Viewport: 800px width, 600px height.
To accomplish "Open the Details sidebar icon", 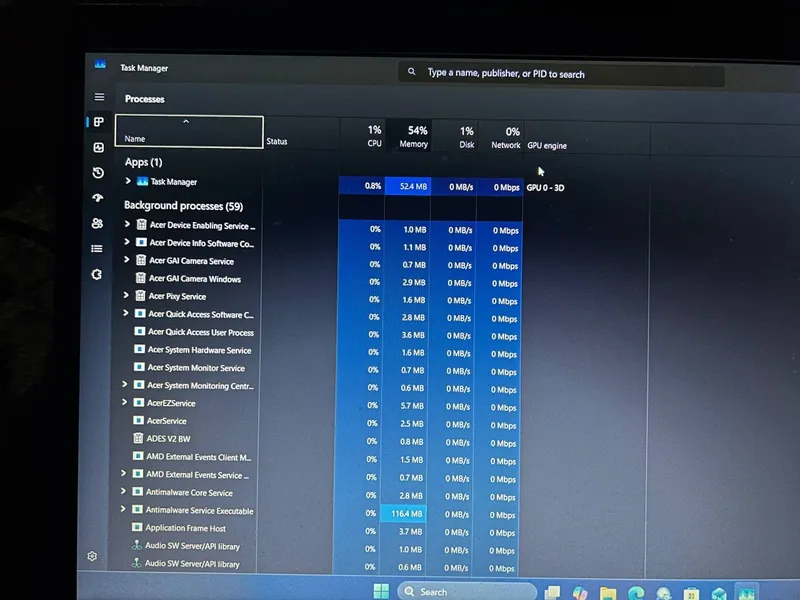I will pos(97,248).
